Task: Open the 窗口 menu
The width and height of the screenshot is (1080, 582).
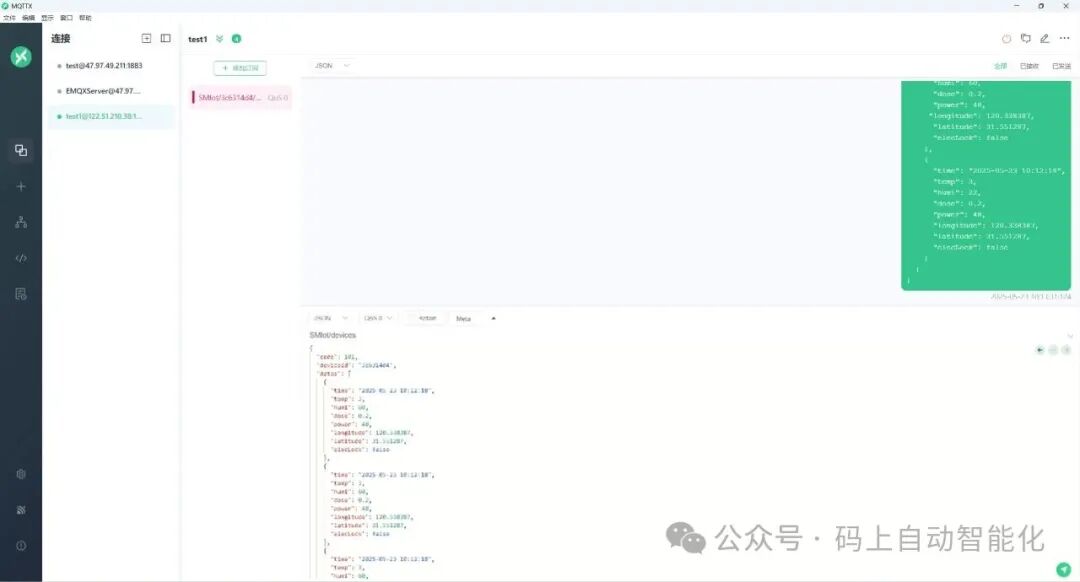Action: pyautogui.click(x=66, y=18)
